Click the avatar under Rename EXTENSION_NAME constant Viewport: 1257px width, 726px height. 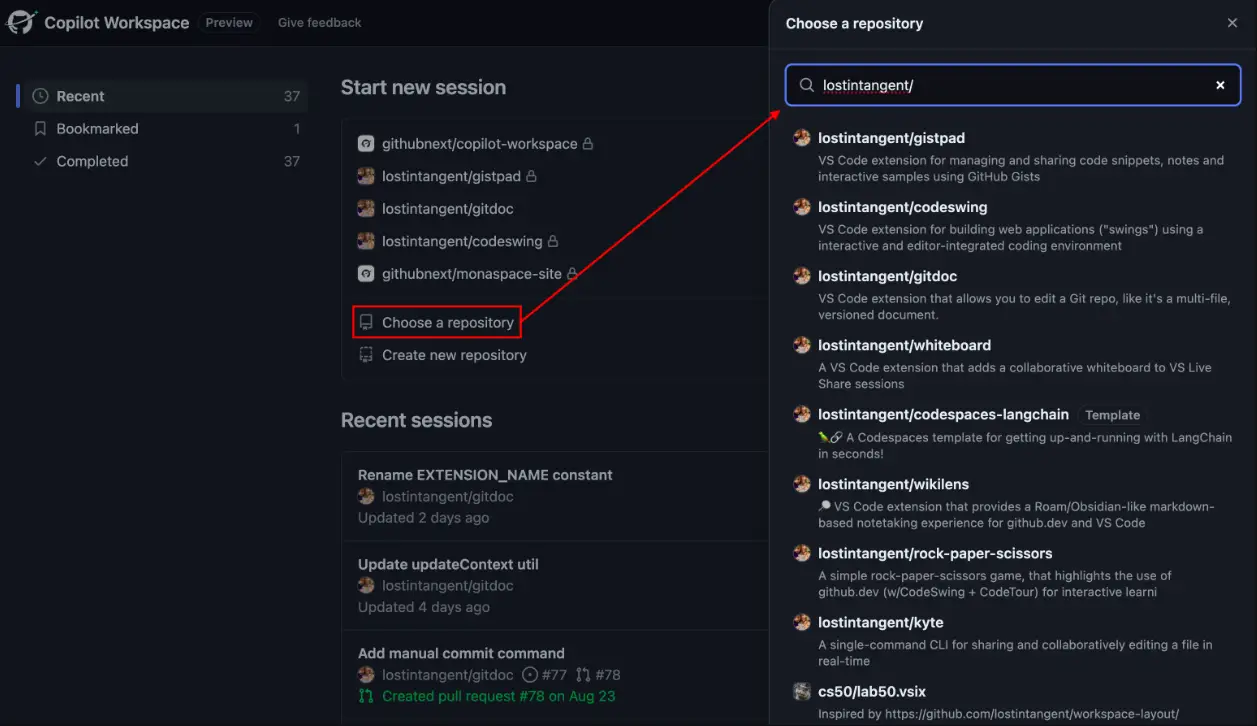(366, 497)
